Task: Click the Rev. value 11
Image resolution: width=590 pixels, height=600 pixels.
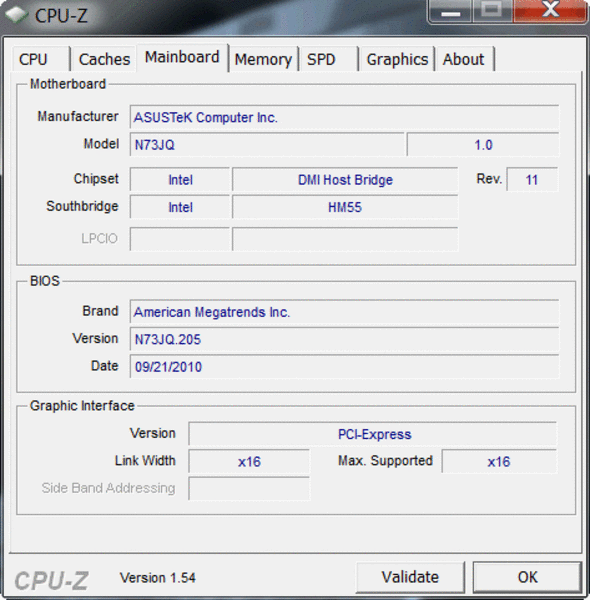Action: (532, 179)
